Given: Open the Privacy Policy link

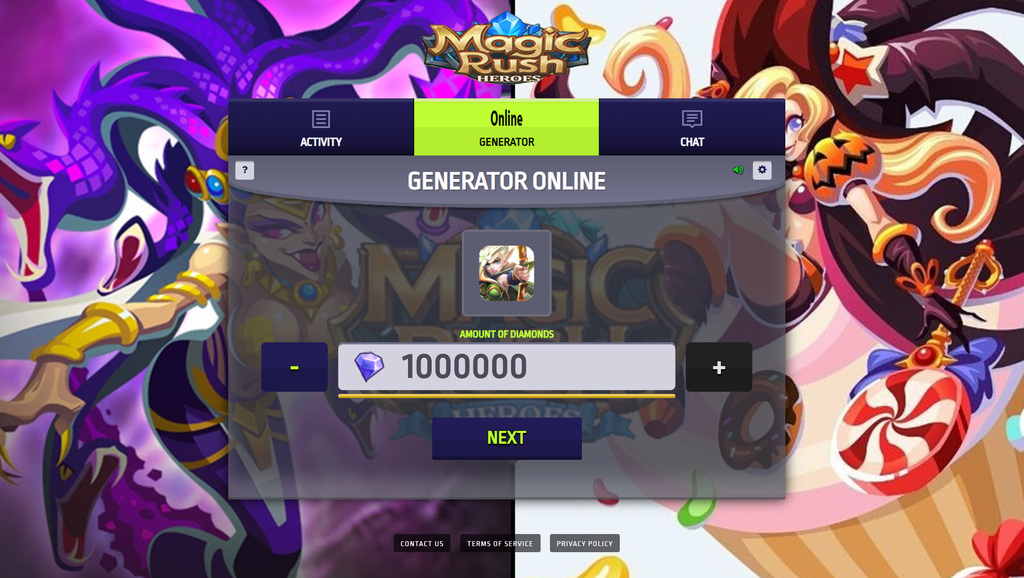Looking at the screenshot, I should (584, 543).
